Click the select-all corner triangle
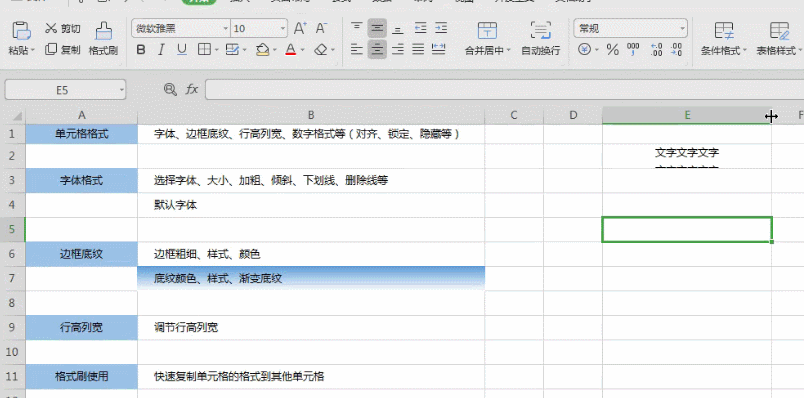804x398 pixels. click(x=18, y=116)
